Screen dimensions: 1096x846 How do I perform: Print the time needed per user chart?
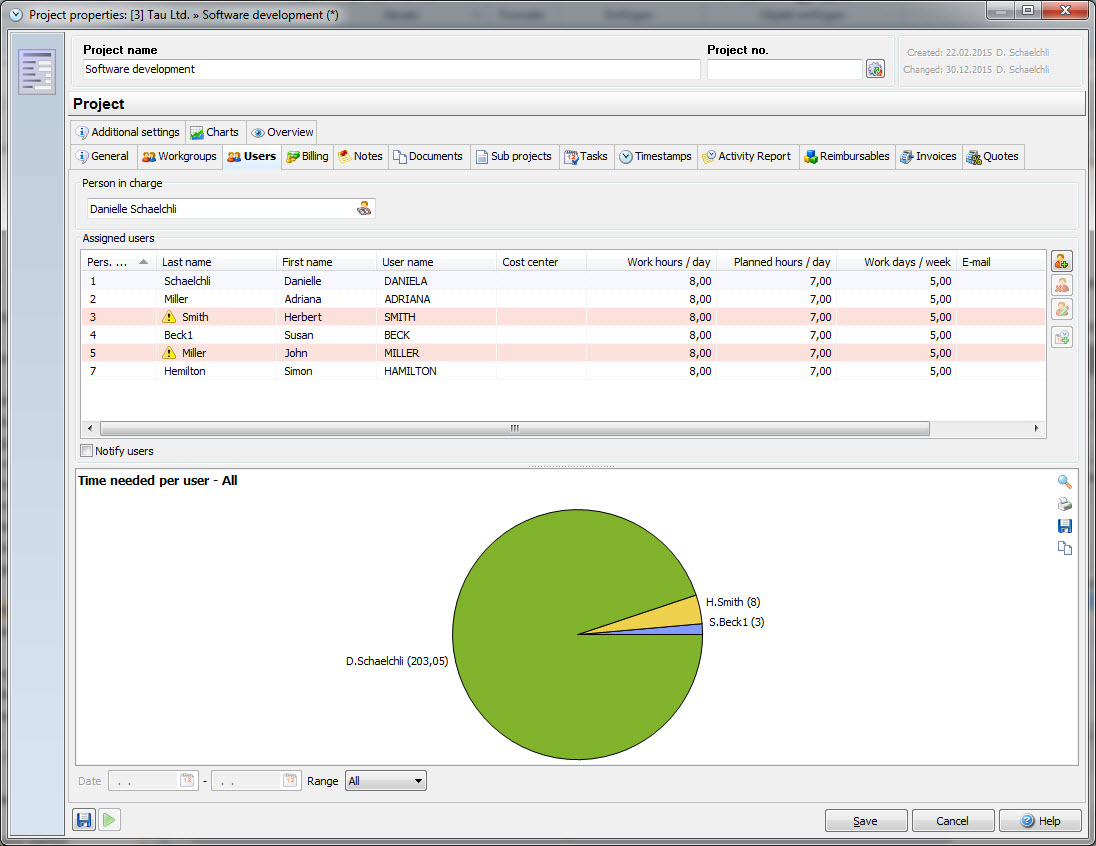pos(1064,504)
